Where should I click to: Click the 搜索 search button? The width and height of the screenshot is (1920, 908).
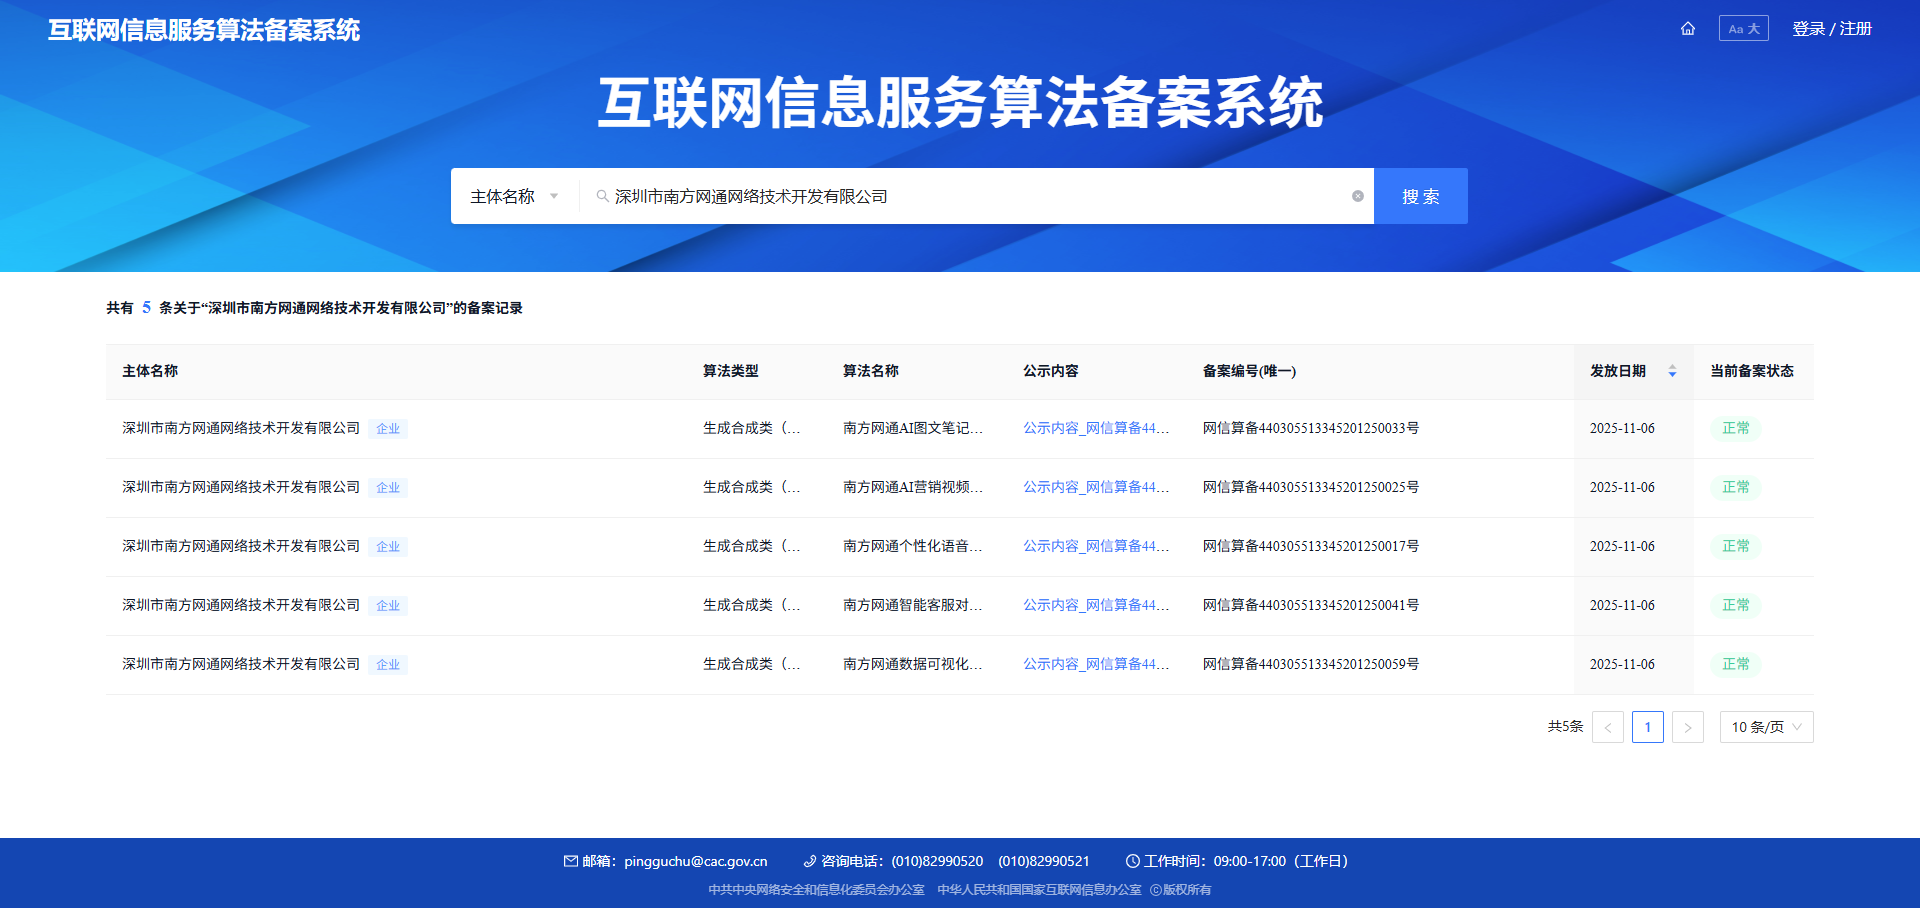pos(1420,196)
